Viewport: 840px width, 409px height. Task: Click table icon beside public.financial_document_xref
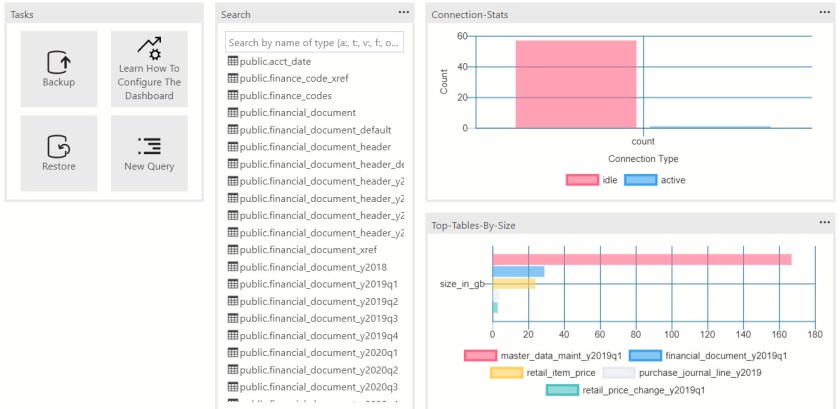point(233,250)
